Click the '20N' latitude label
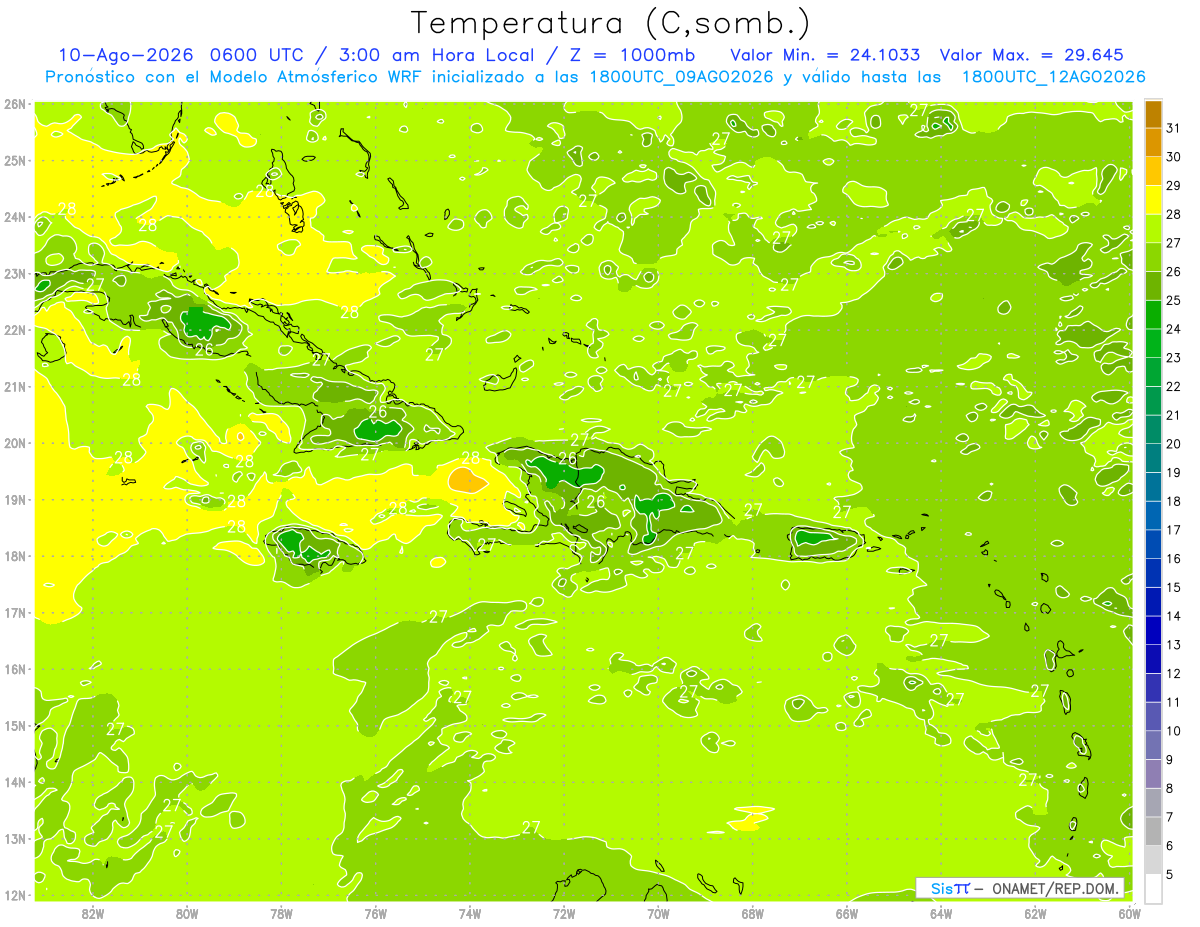Viewport: 1200px width, 927px height. coord(15,443)
